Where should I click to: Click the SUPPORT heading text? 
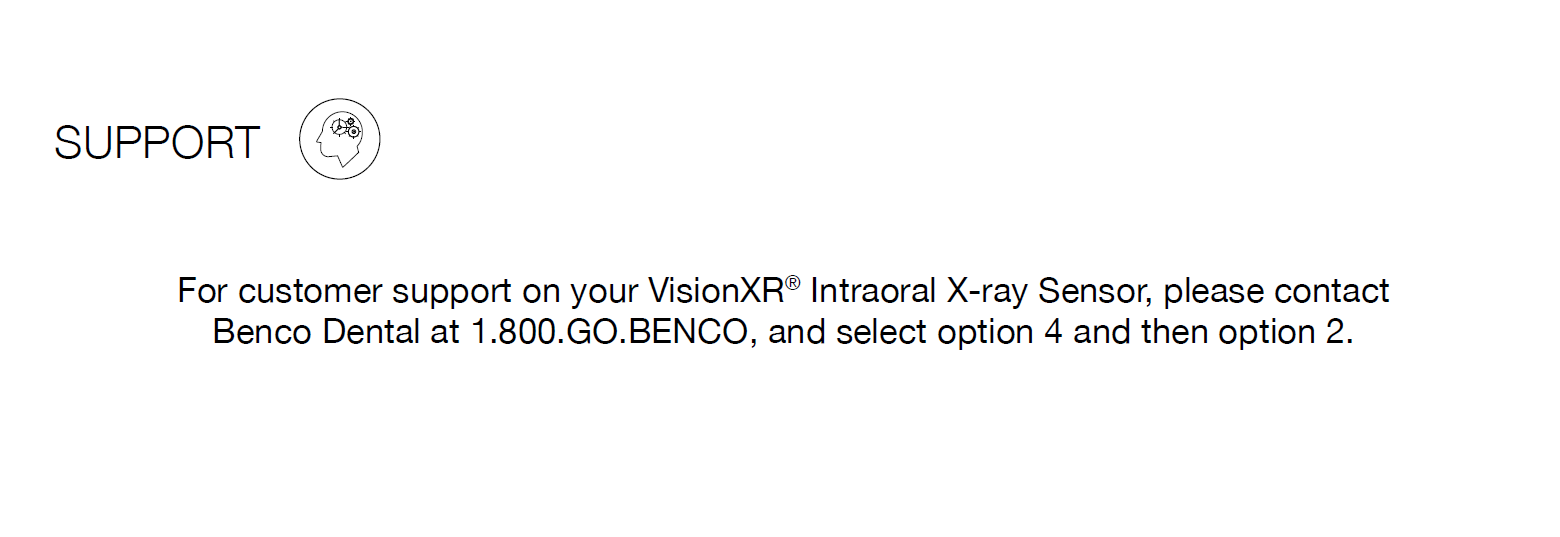pos(157,143)
